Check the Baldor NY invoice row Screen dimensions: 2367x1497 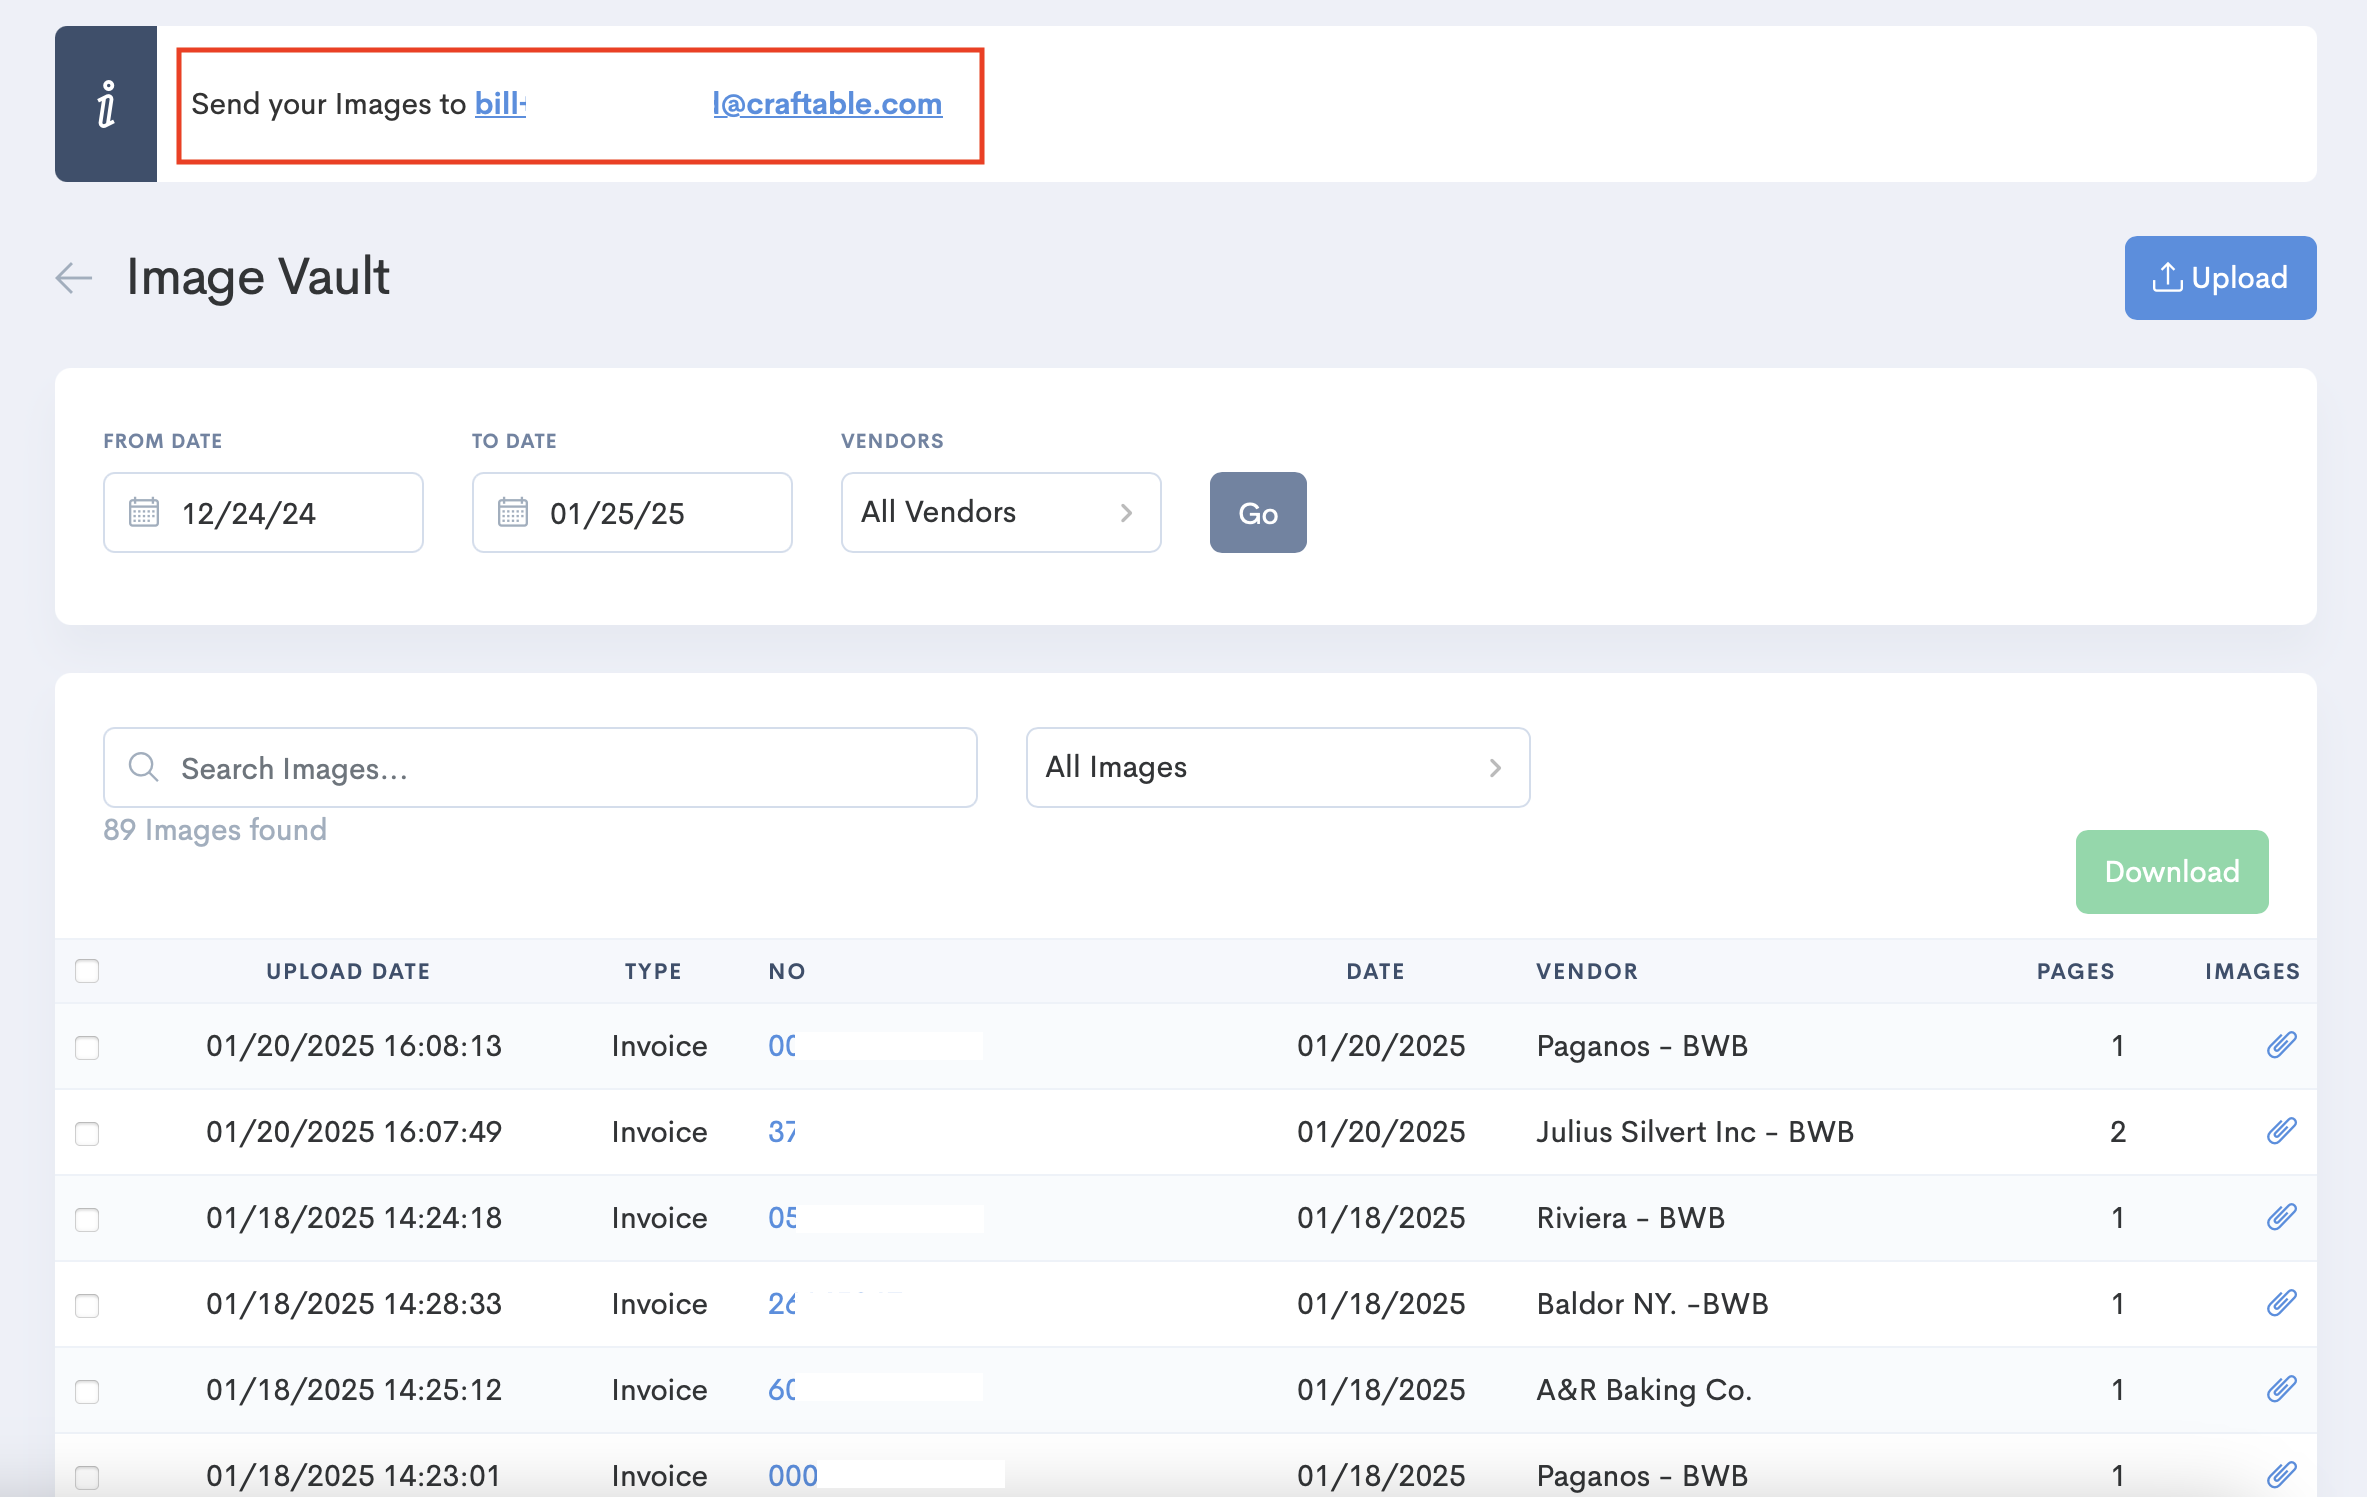(x=87, y=1304)
